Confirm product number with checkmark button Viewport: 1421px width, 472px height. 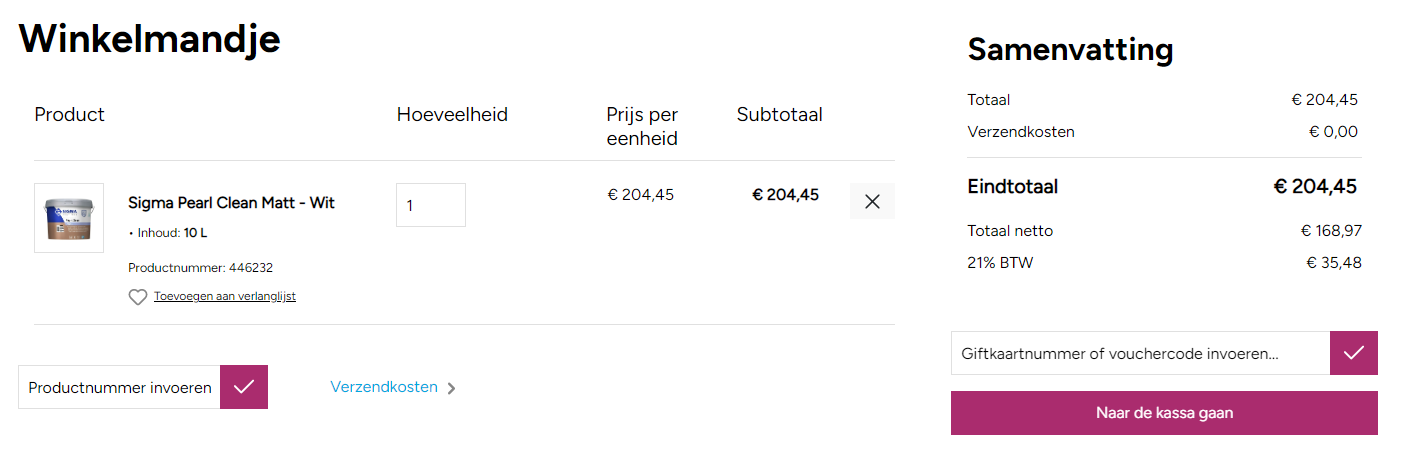point(243,387)
